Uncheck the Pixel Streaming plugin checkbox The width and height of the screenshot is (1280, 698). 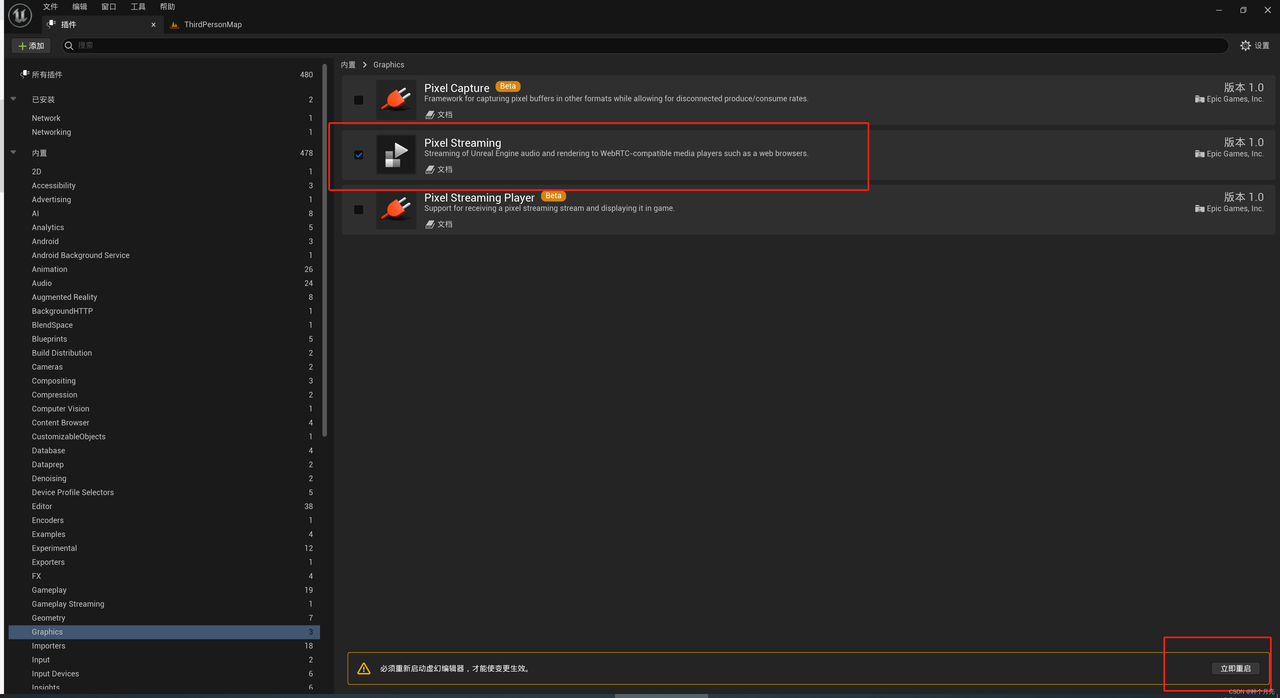359,155
